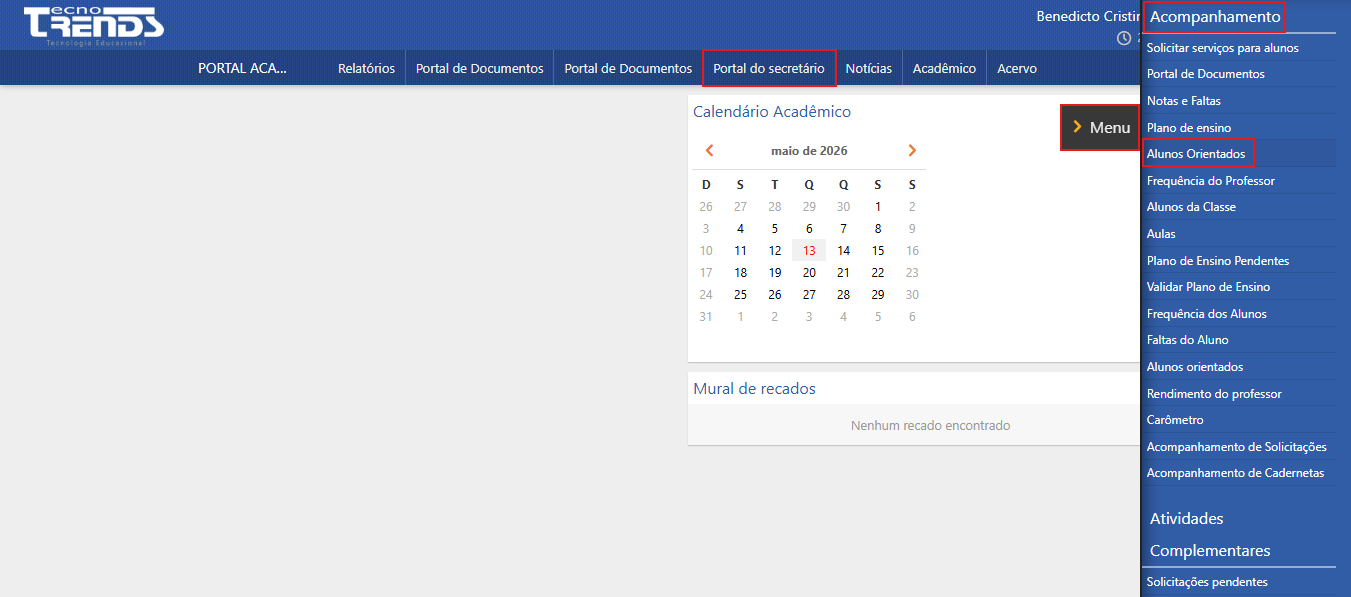Select day 14 in calendar
The height and width of the screenshot is (597, 1351).
(x=843, y=251)
